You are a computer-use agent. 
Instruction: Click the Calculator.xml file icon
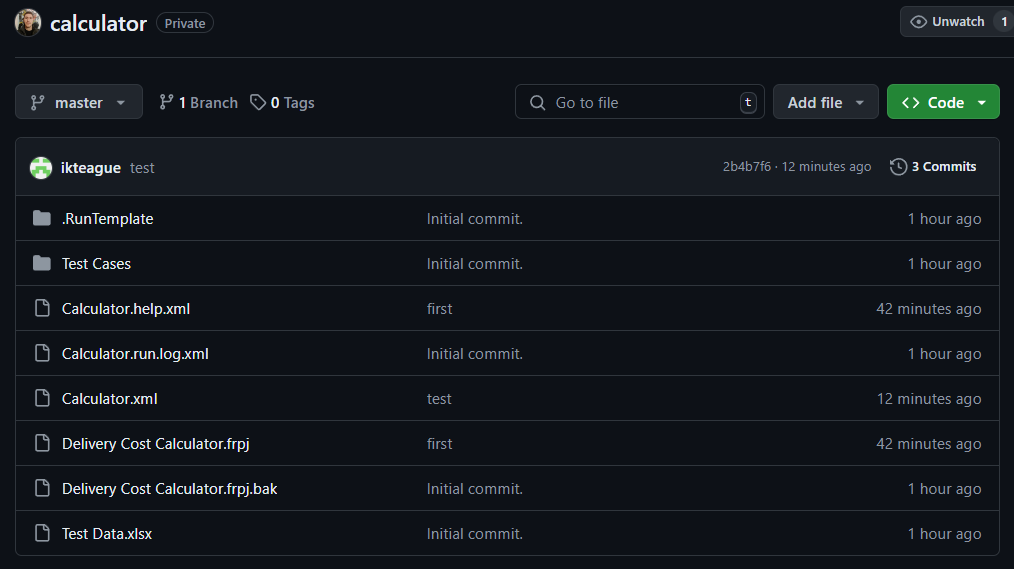tap(42, 398)
